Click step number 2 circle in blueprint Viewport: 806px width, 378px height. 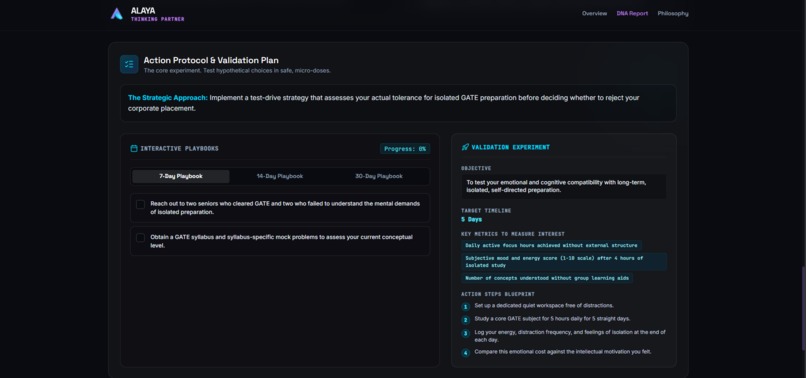tap(466, 320)
